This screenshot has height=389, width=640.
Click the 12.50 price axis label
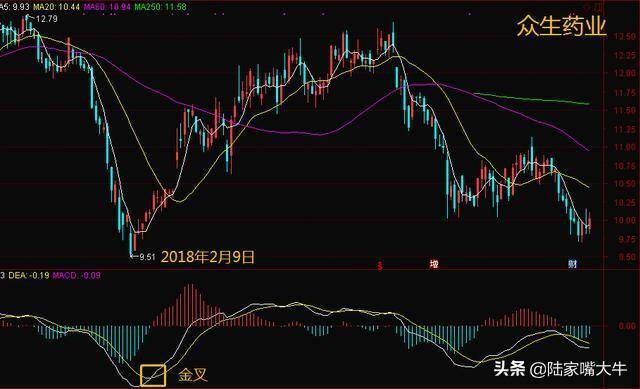point(625,37)
